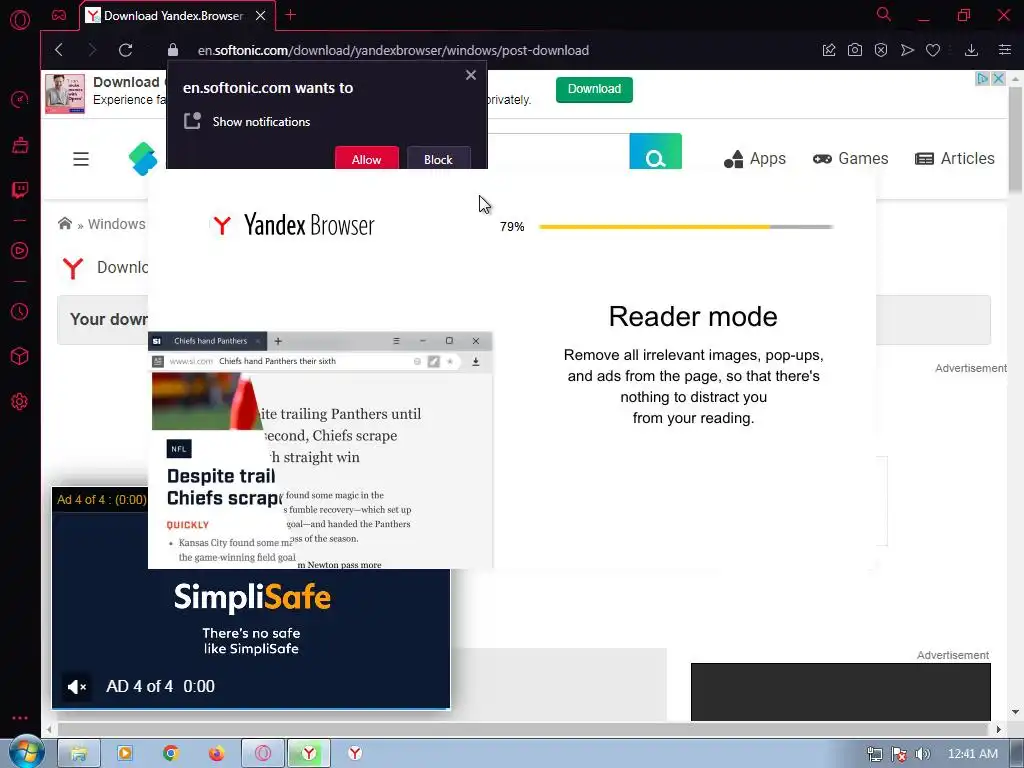The image size is (1024, 768).
Task: Go back to previous page
Action: coord(59,50)
